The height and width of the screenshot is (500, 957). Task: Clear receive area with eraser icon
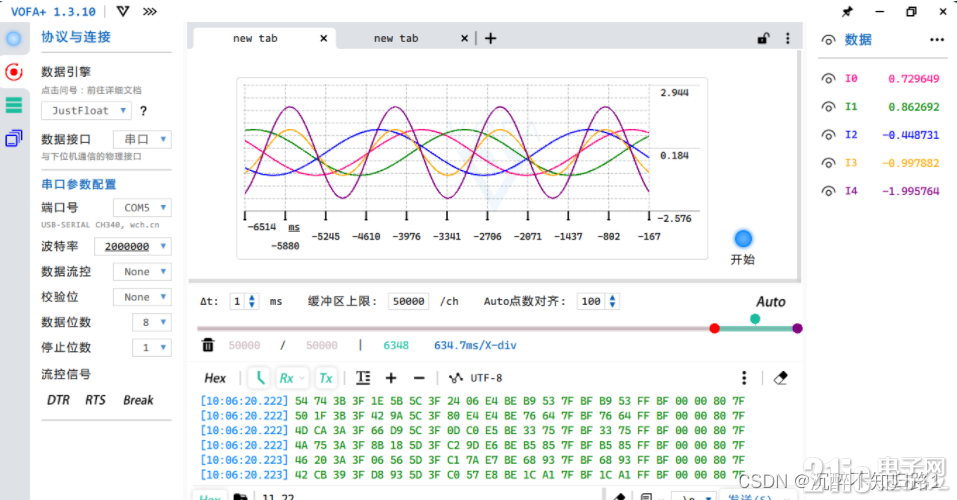click(780, 378)
